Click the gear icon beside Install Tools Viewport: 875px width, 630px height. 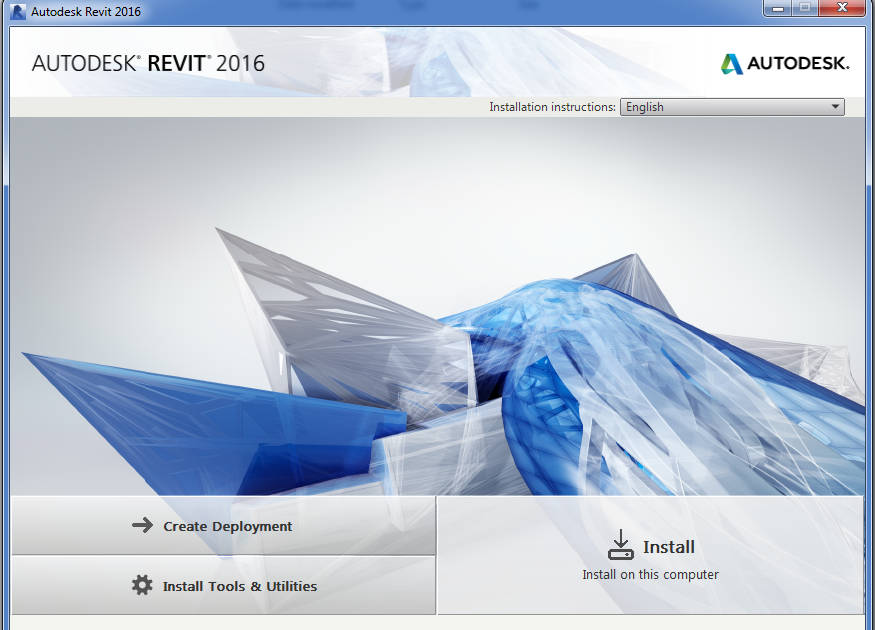coord(142,585)
